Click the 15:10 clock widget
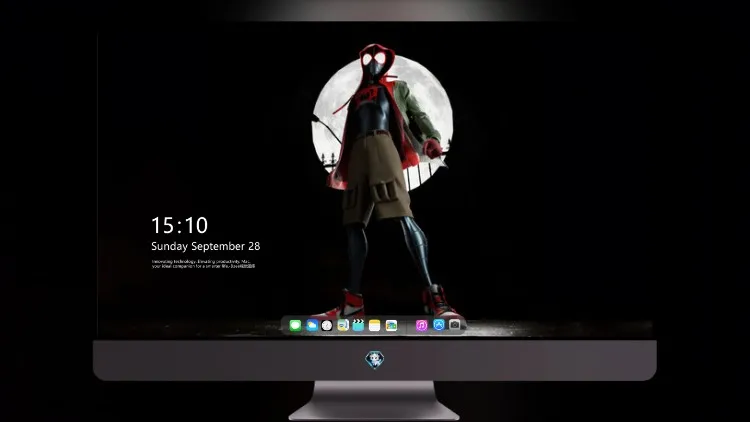Viewport: 750px width, 422px height. [179, 225]
